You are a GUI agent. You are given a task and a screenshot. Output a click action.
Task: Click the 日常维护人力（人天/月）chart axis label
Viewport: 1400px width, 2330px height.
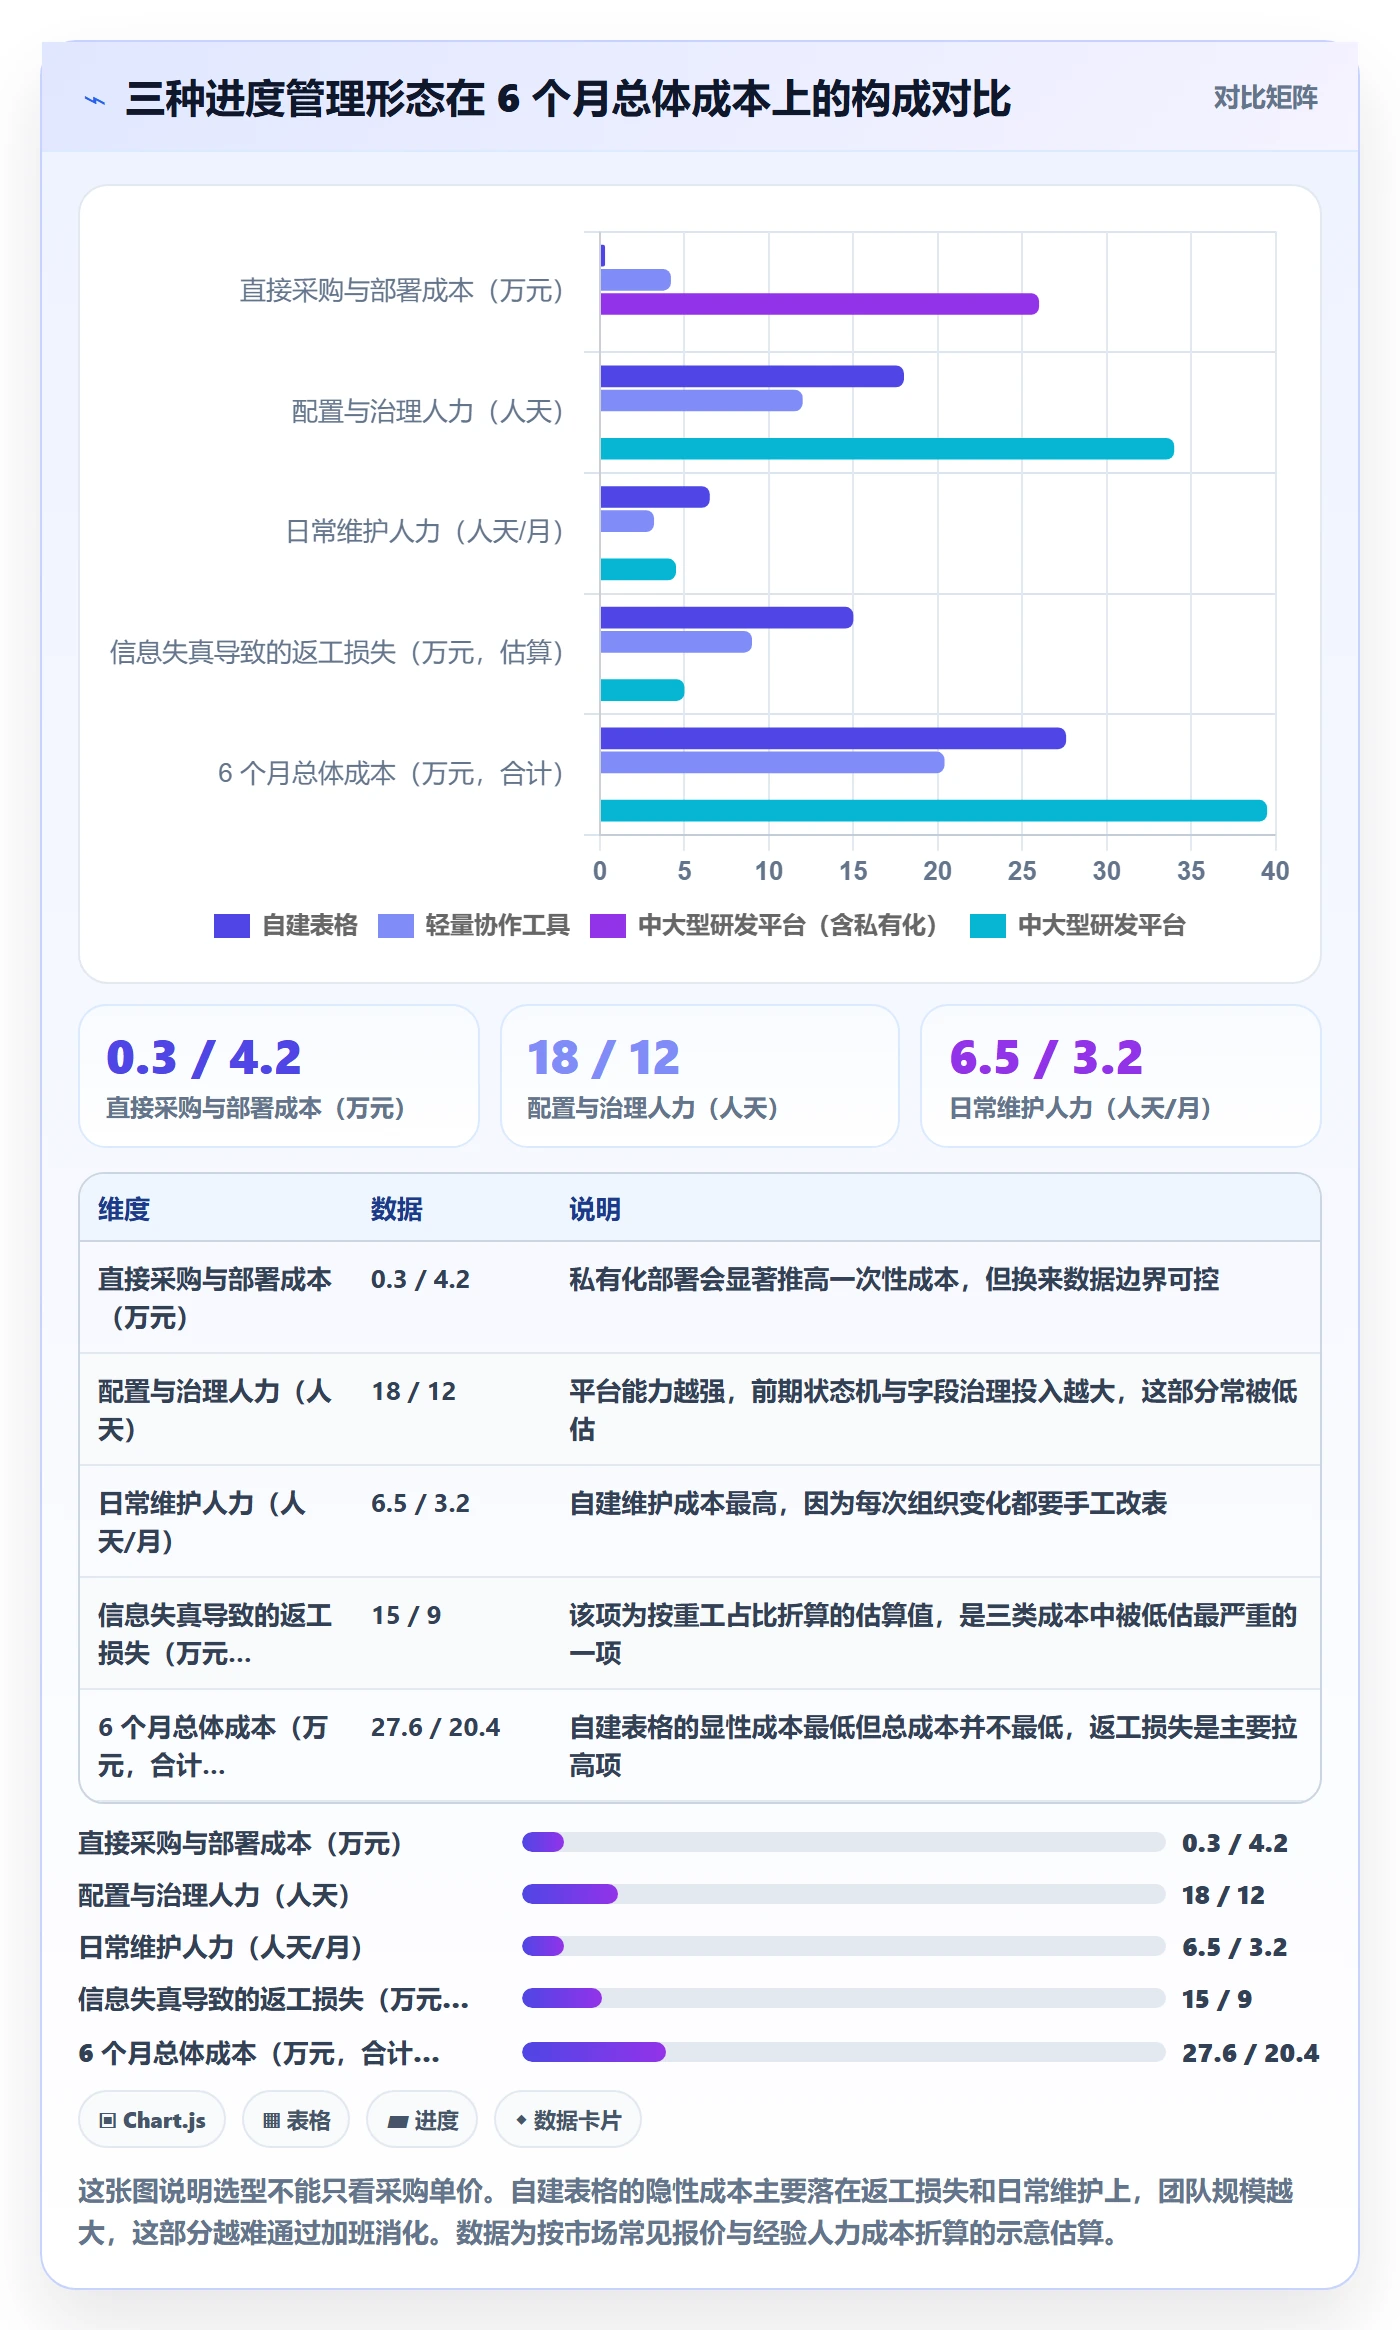426,531
